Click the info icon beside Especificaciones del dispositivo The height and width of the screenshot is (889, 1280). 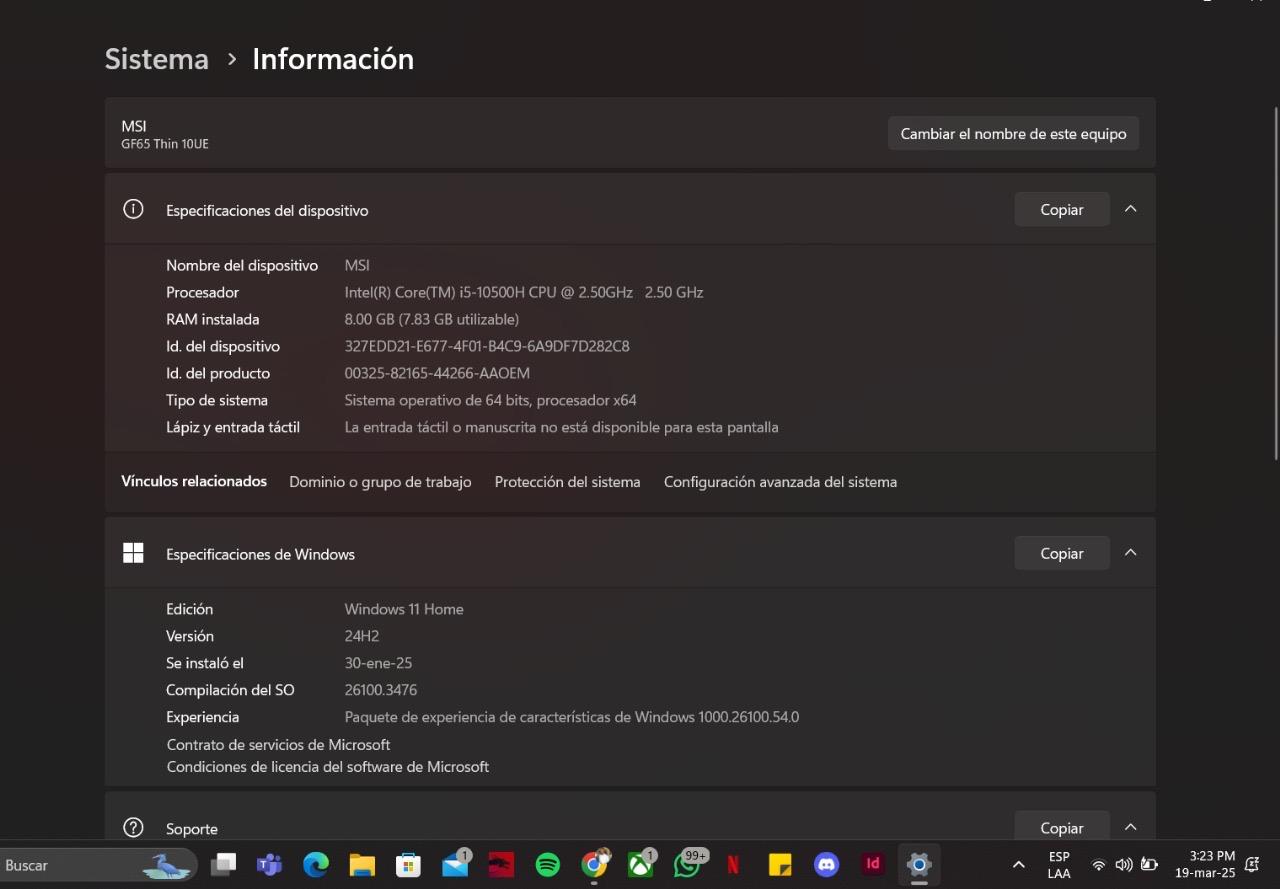[x=133, y=209]
